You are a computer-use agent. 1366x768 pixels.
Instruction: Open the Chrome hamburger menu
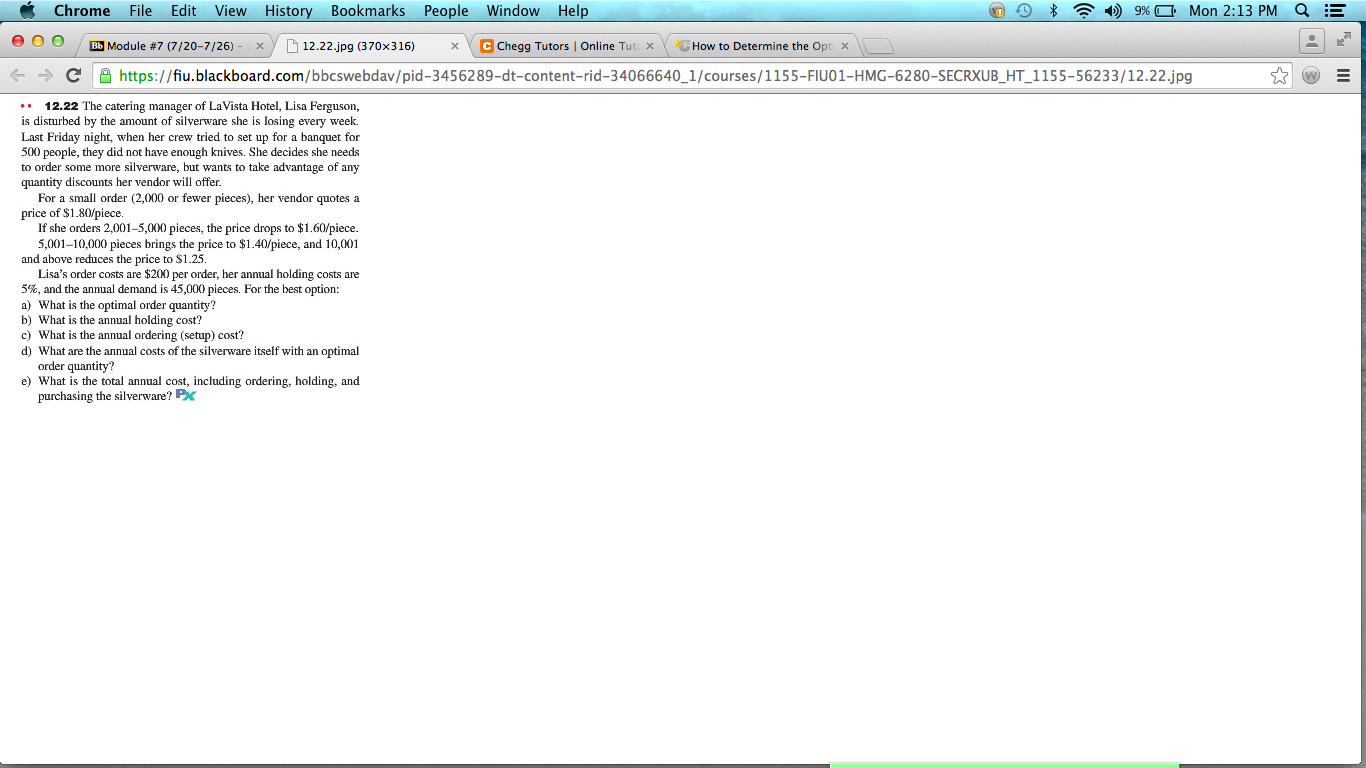click(x=1345, y=75)
